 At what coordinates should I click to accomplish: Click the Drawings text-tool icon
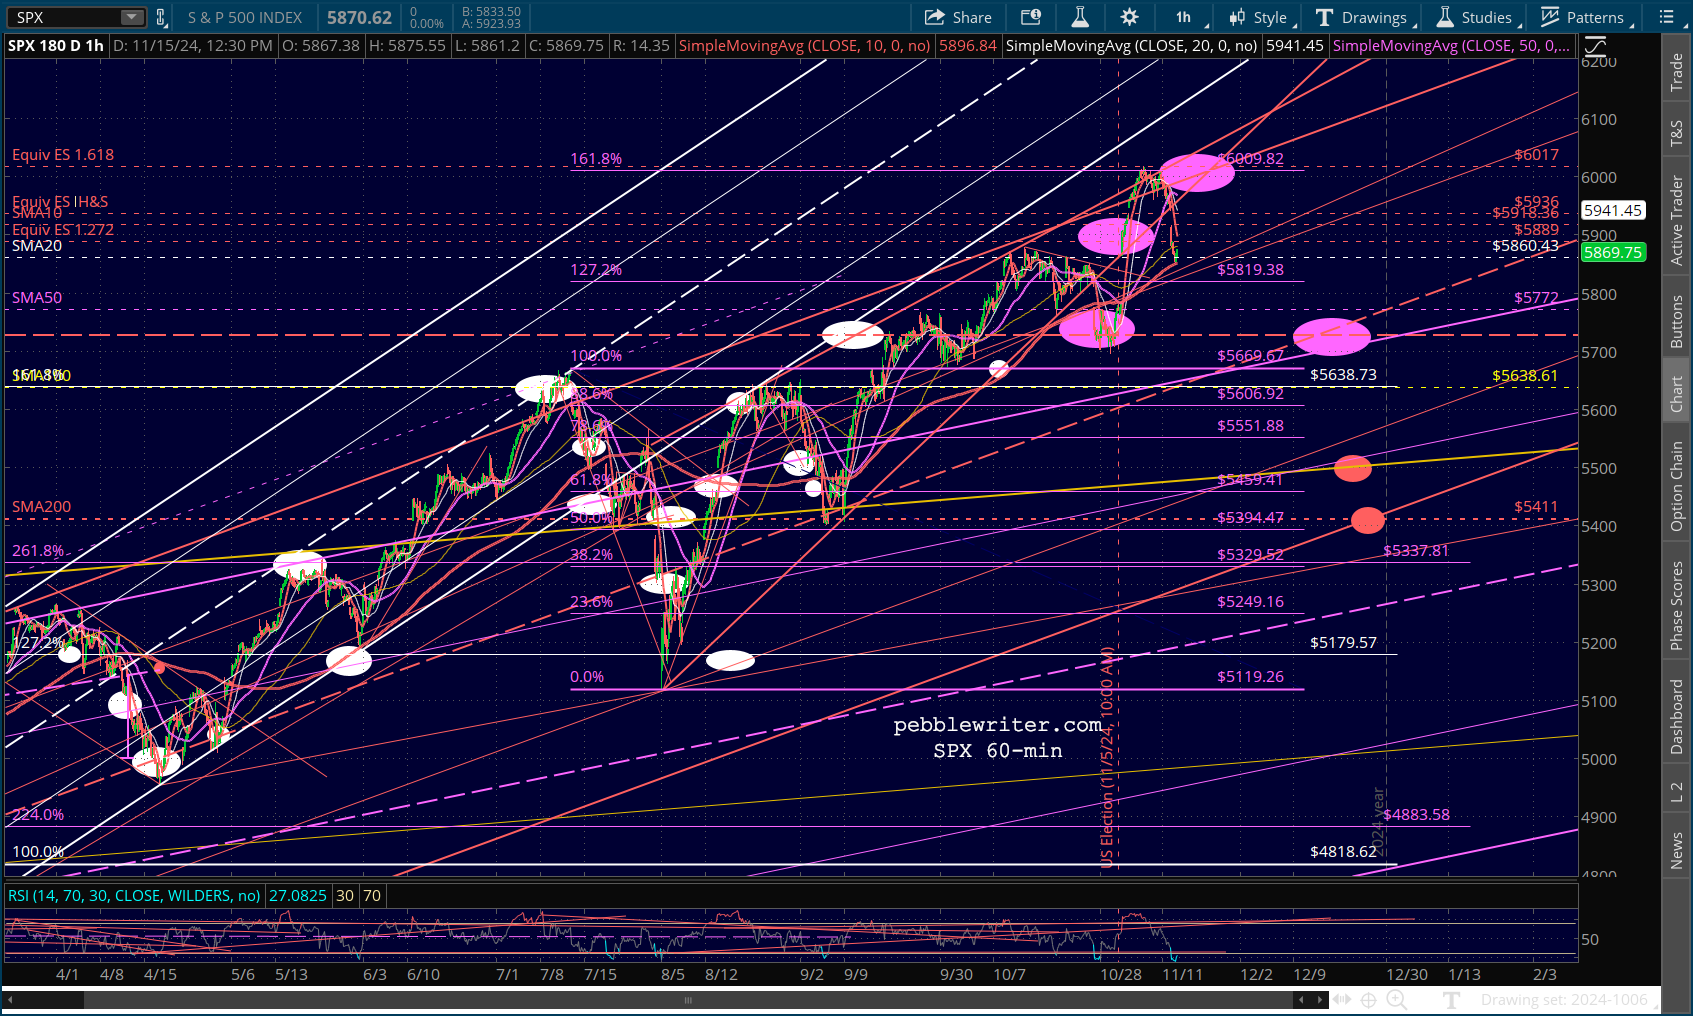pyautogui.click(x=1324, y=17)
